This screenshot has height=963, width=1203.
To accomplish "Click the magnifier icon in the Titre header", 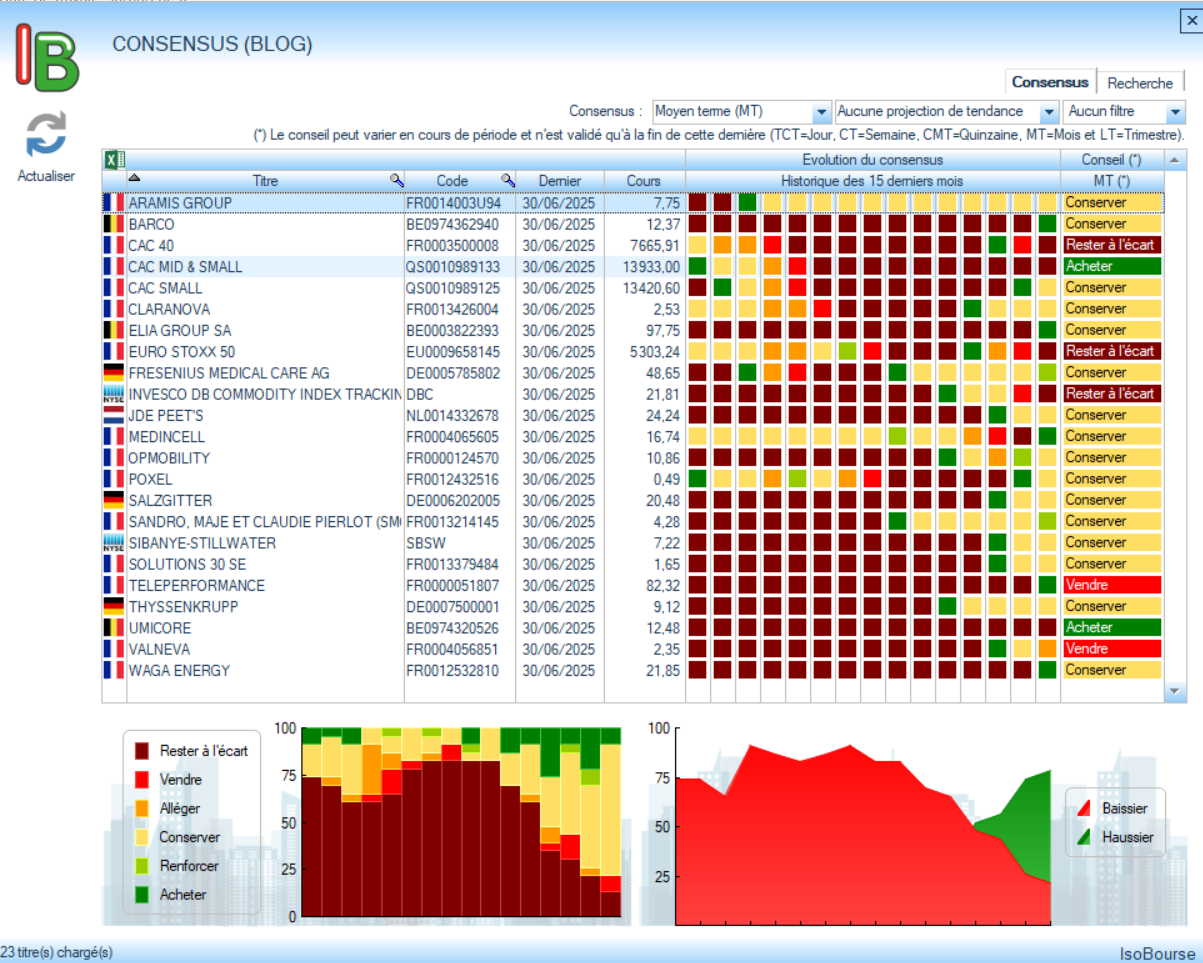I will [396, 180].
